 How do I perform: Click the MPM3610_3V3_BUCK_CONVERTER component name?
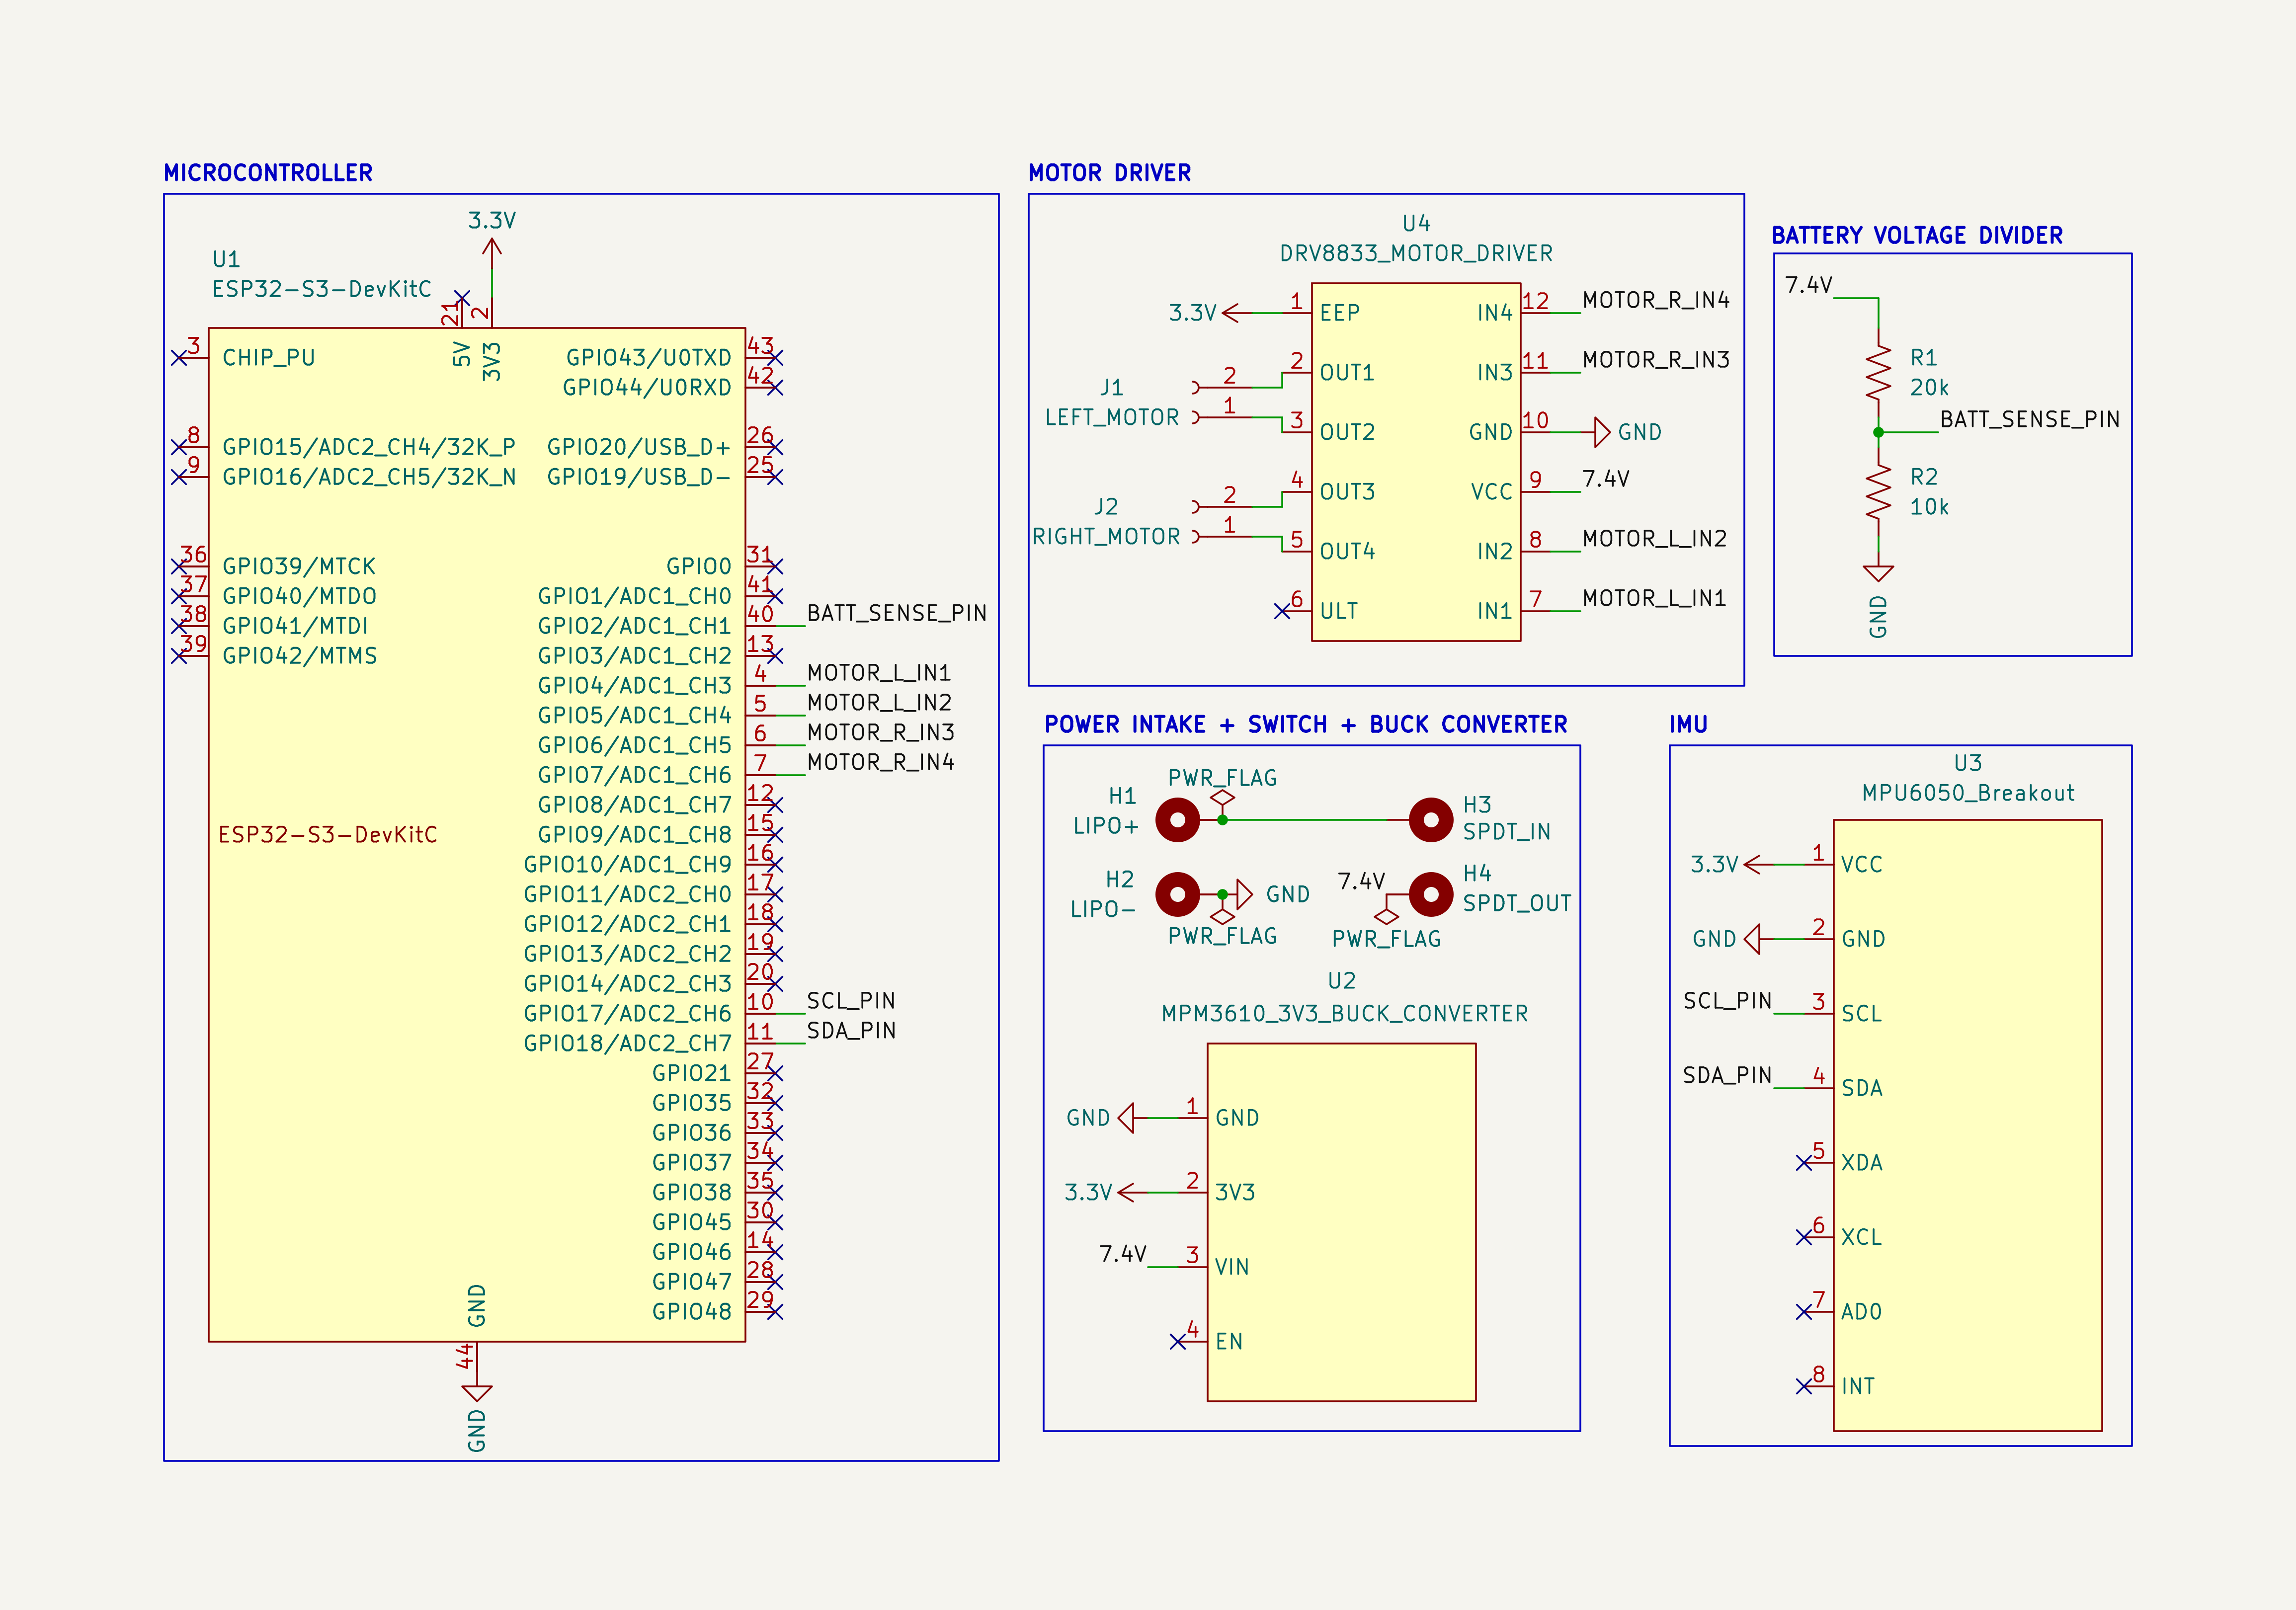pos(1344,1014)
